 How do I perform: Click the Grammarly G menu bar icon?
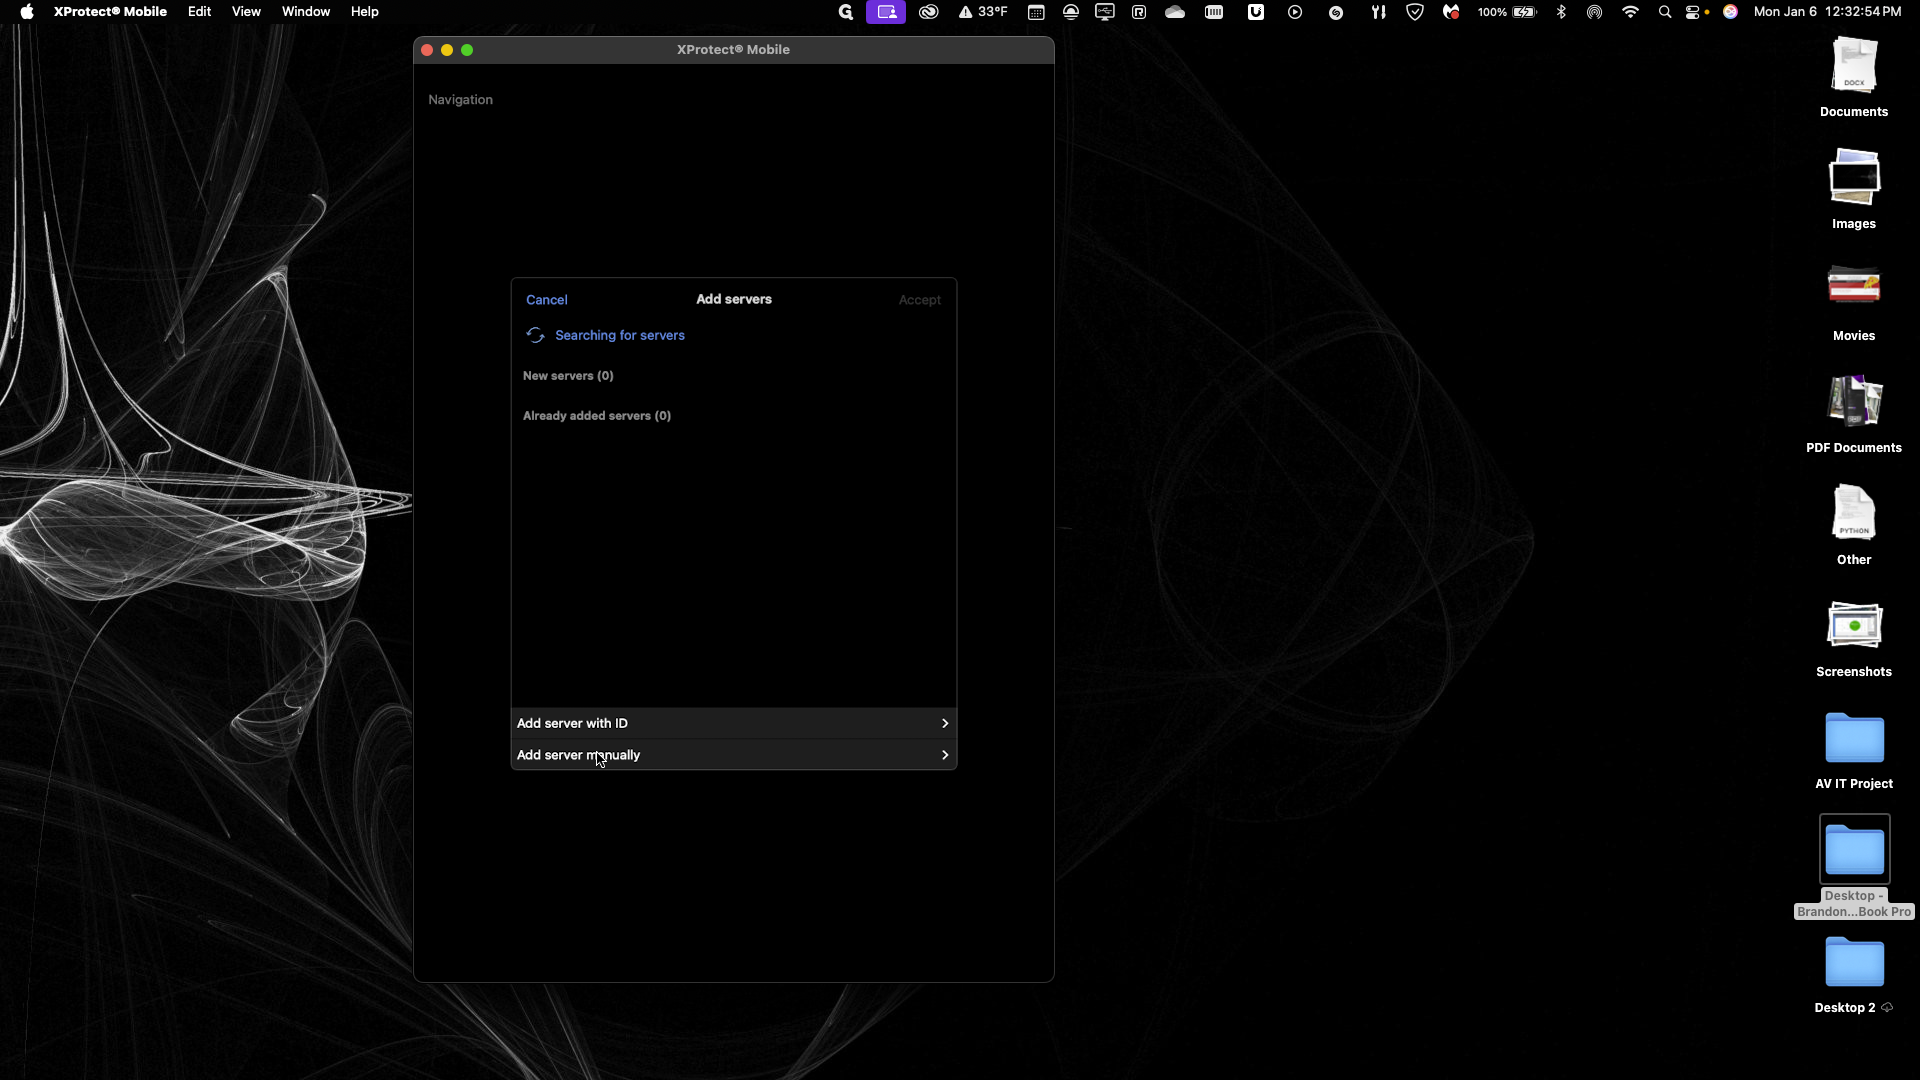click(x=846, y=12)
